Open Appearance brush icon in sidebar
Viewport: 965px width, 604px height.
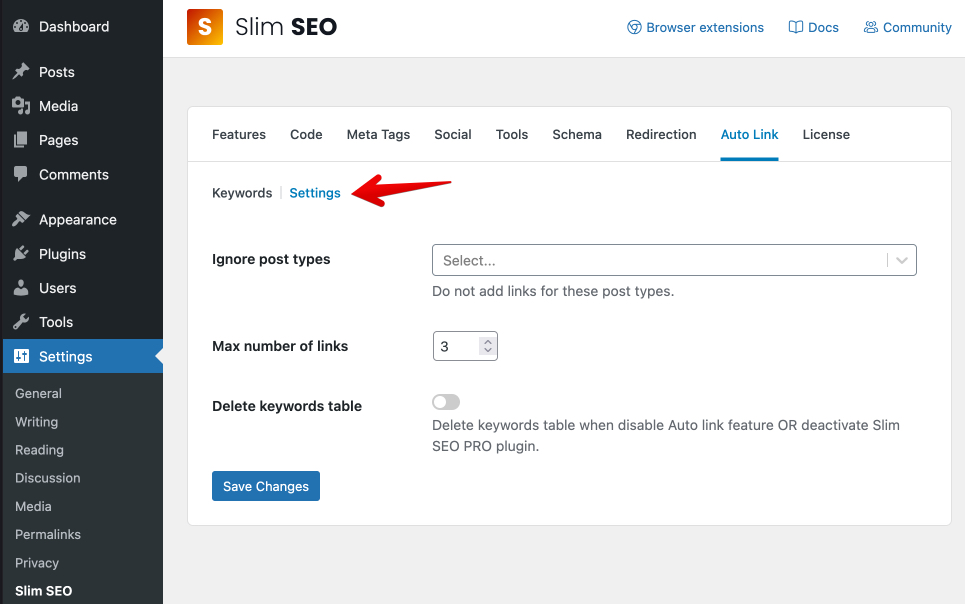point(21,220)
